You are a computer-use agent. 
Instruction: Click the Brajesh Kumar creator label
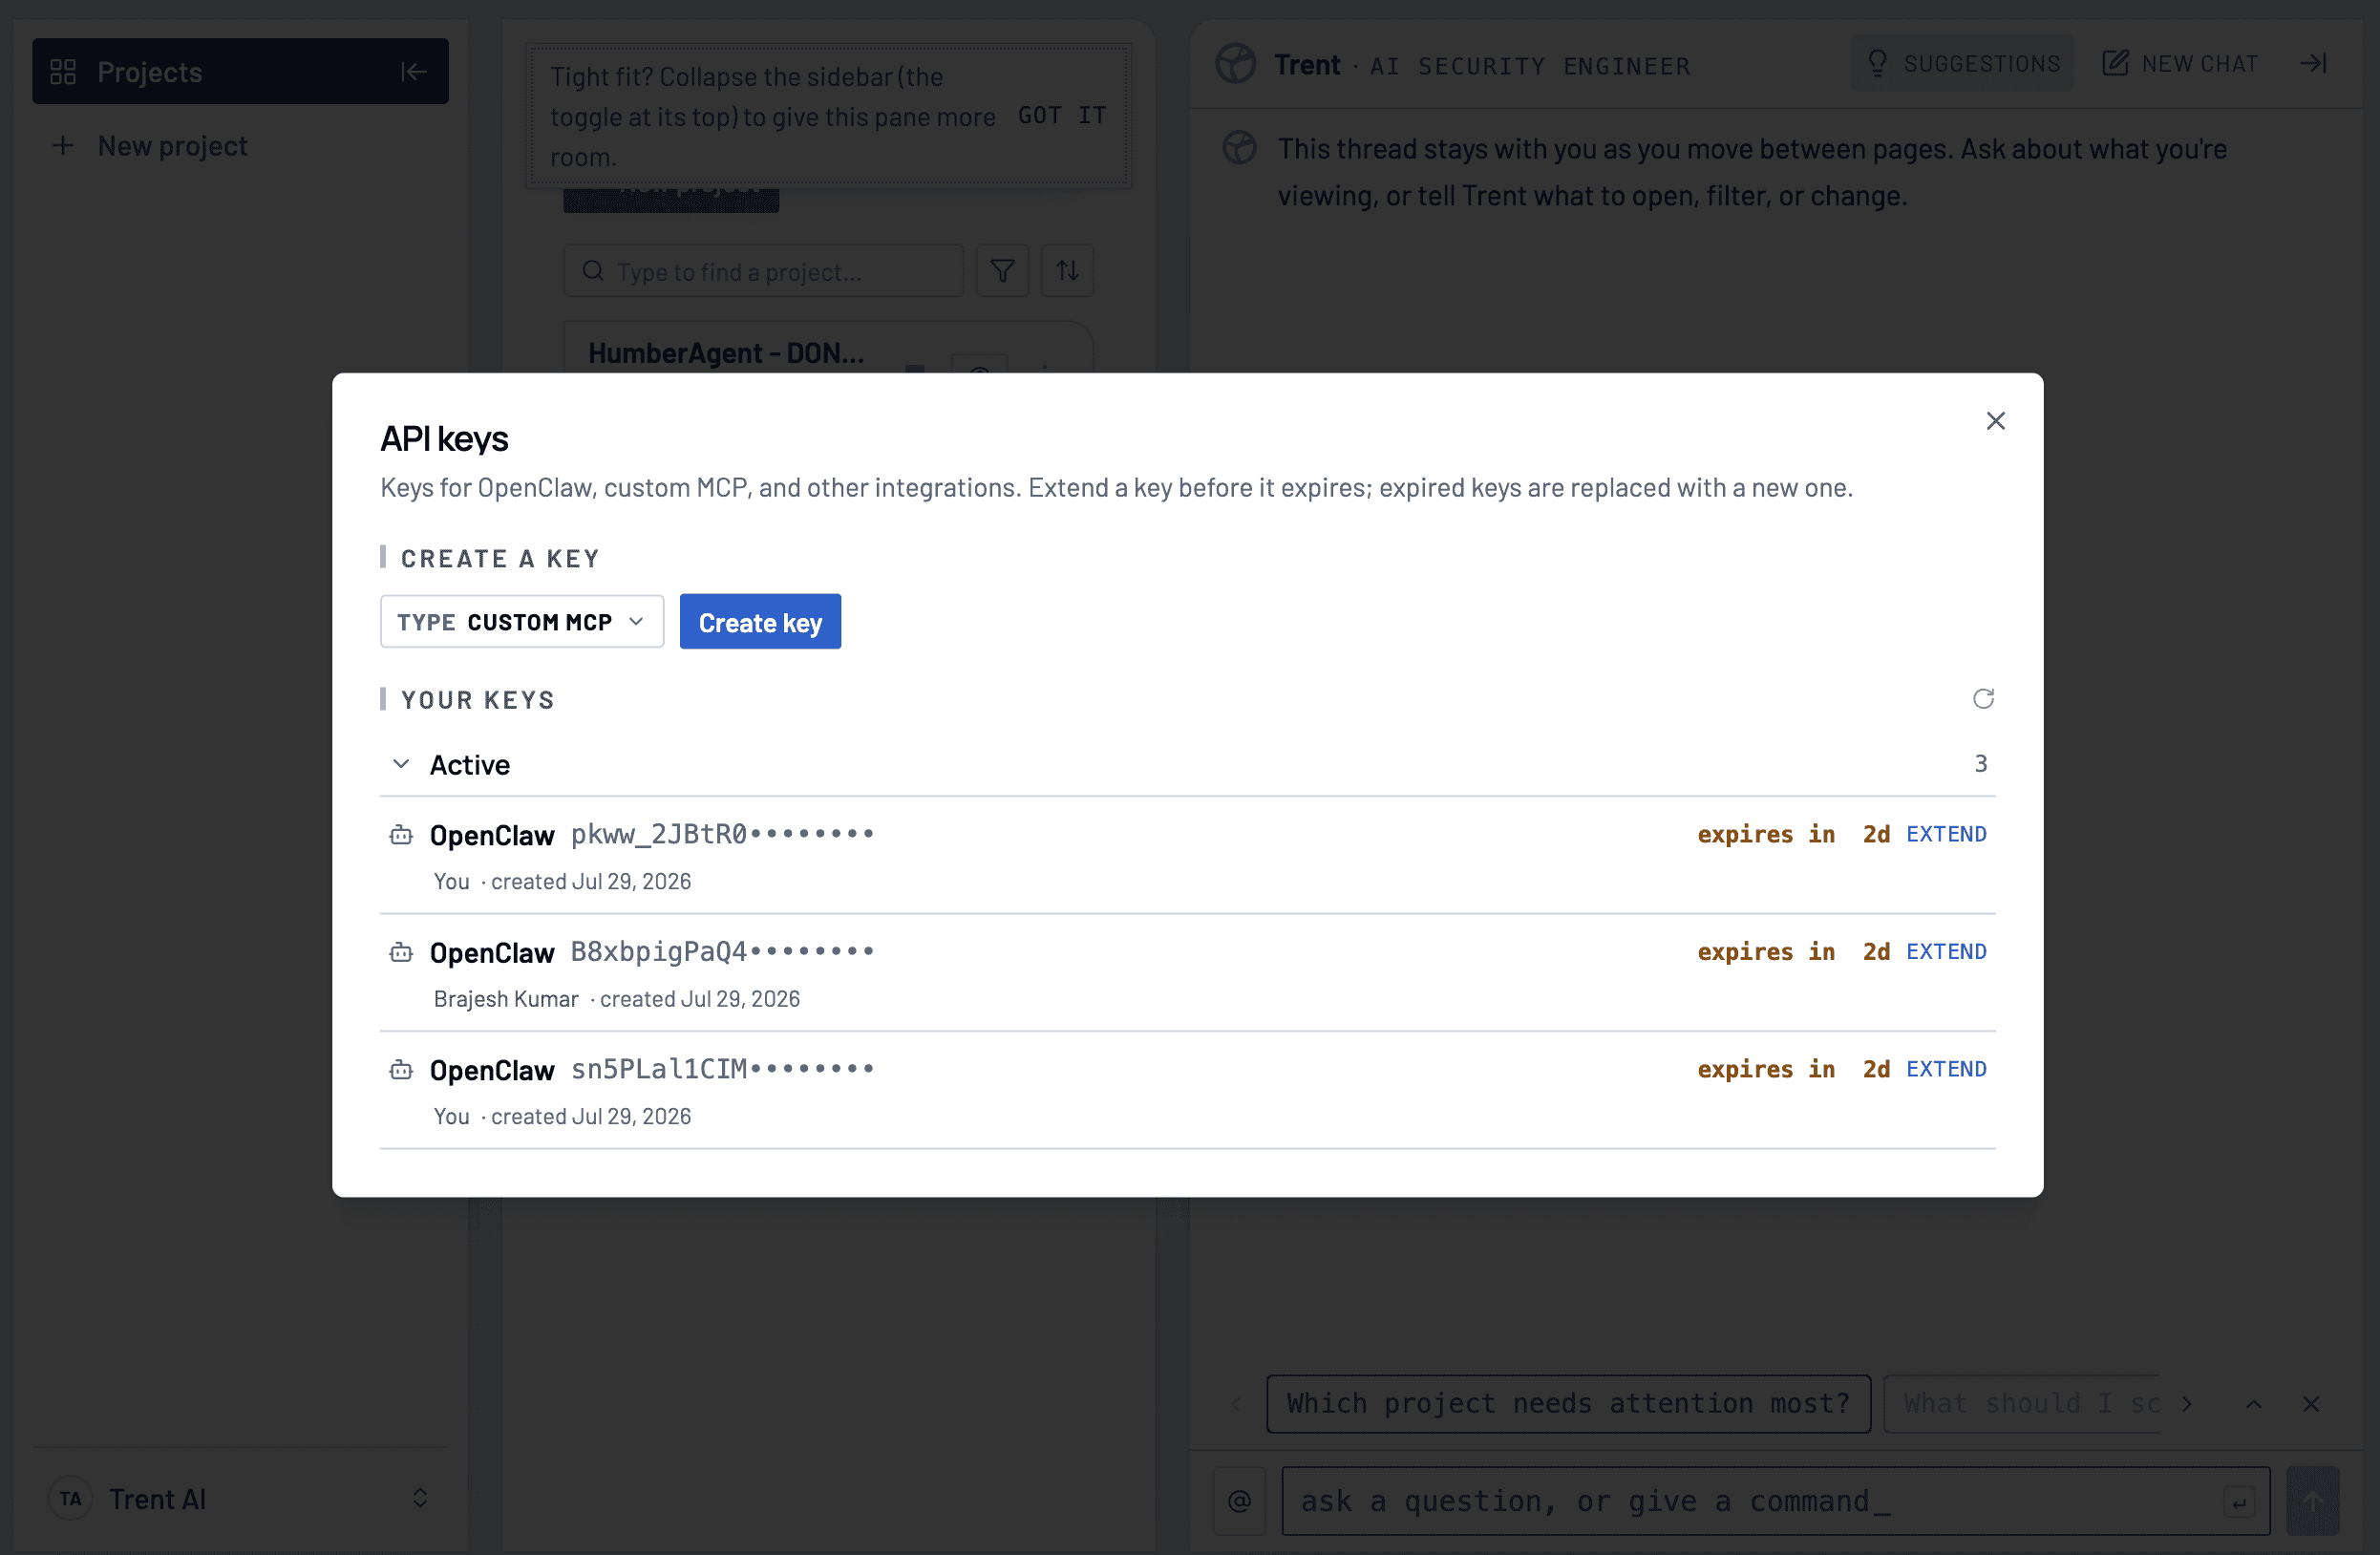[506, 999]
